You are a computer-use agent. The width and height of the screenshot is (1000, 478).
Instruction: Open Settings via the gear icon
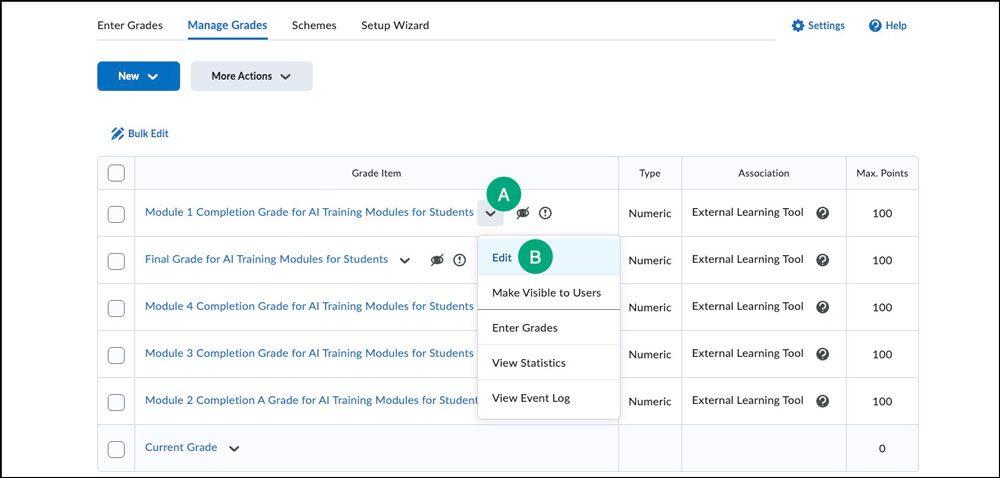coord(798,25)
